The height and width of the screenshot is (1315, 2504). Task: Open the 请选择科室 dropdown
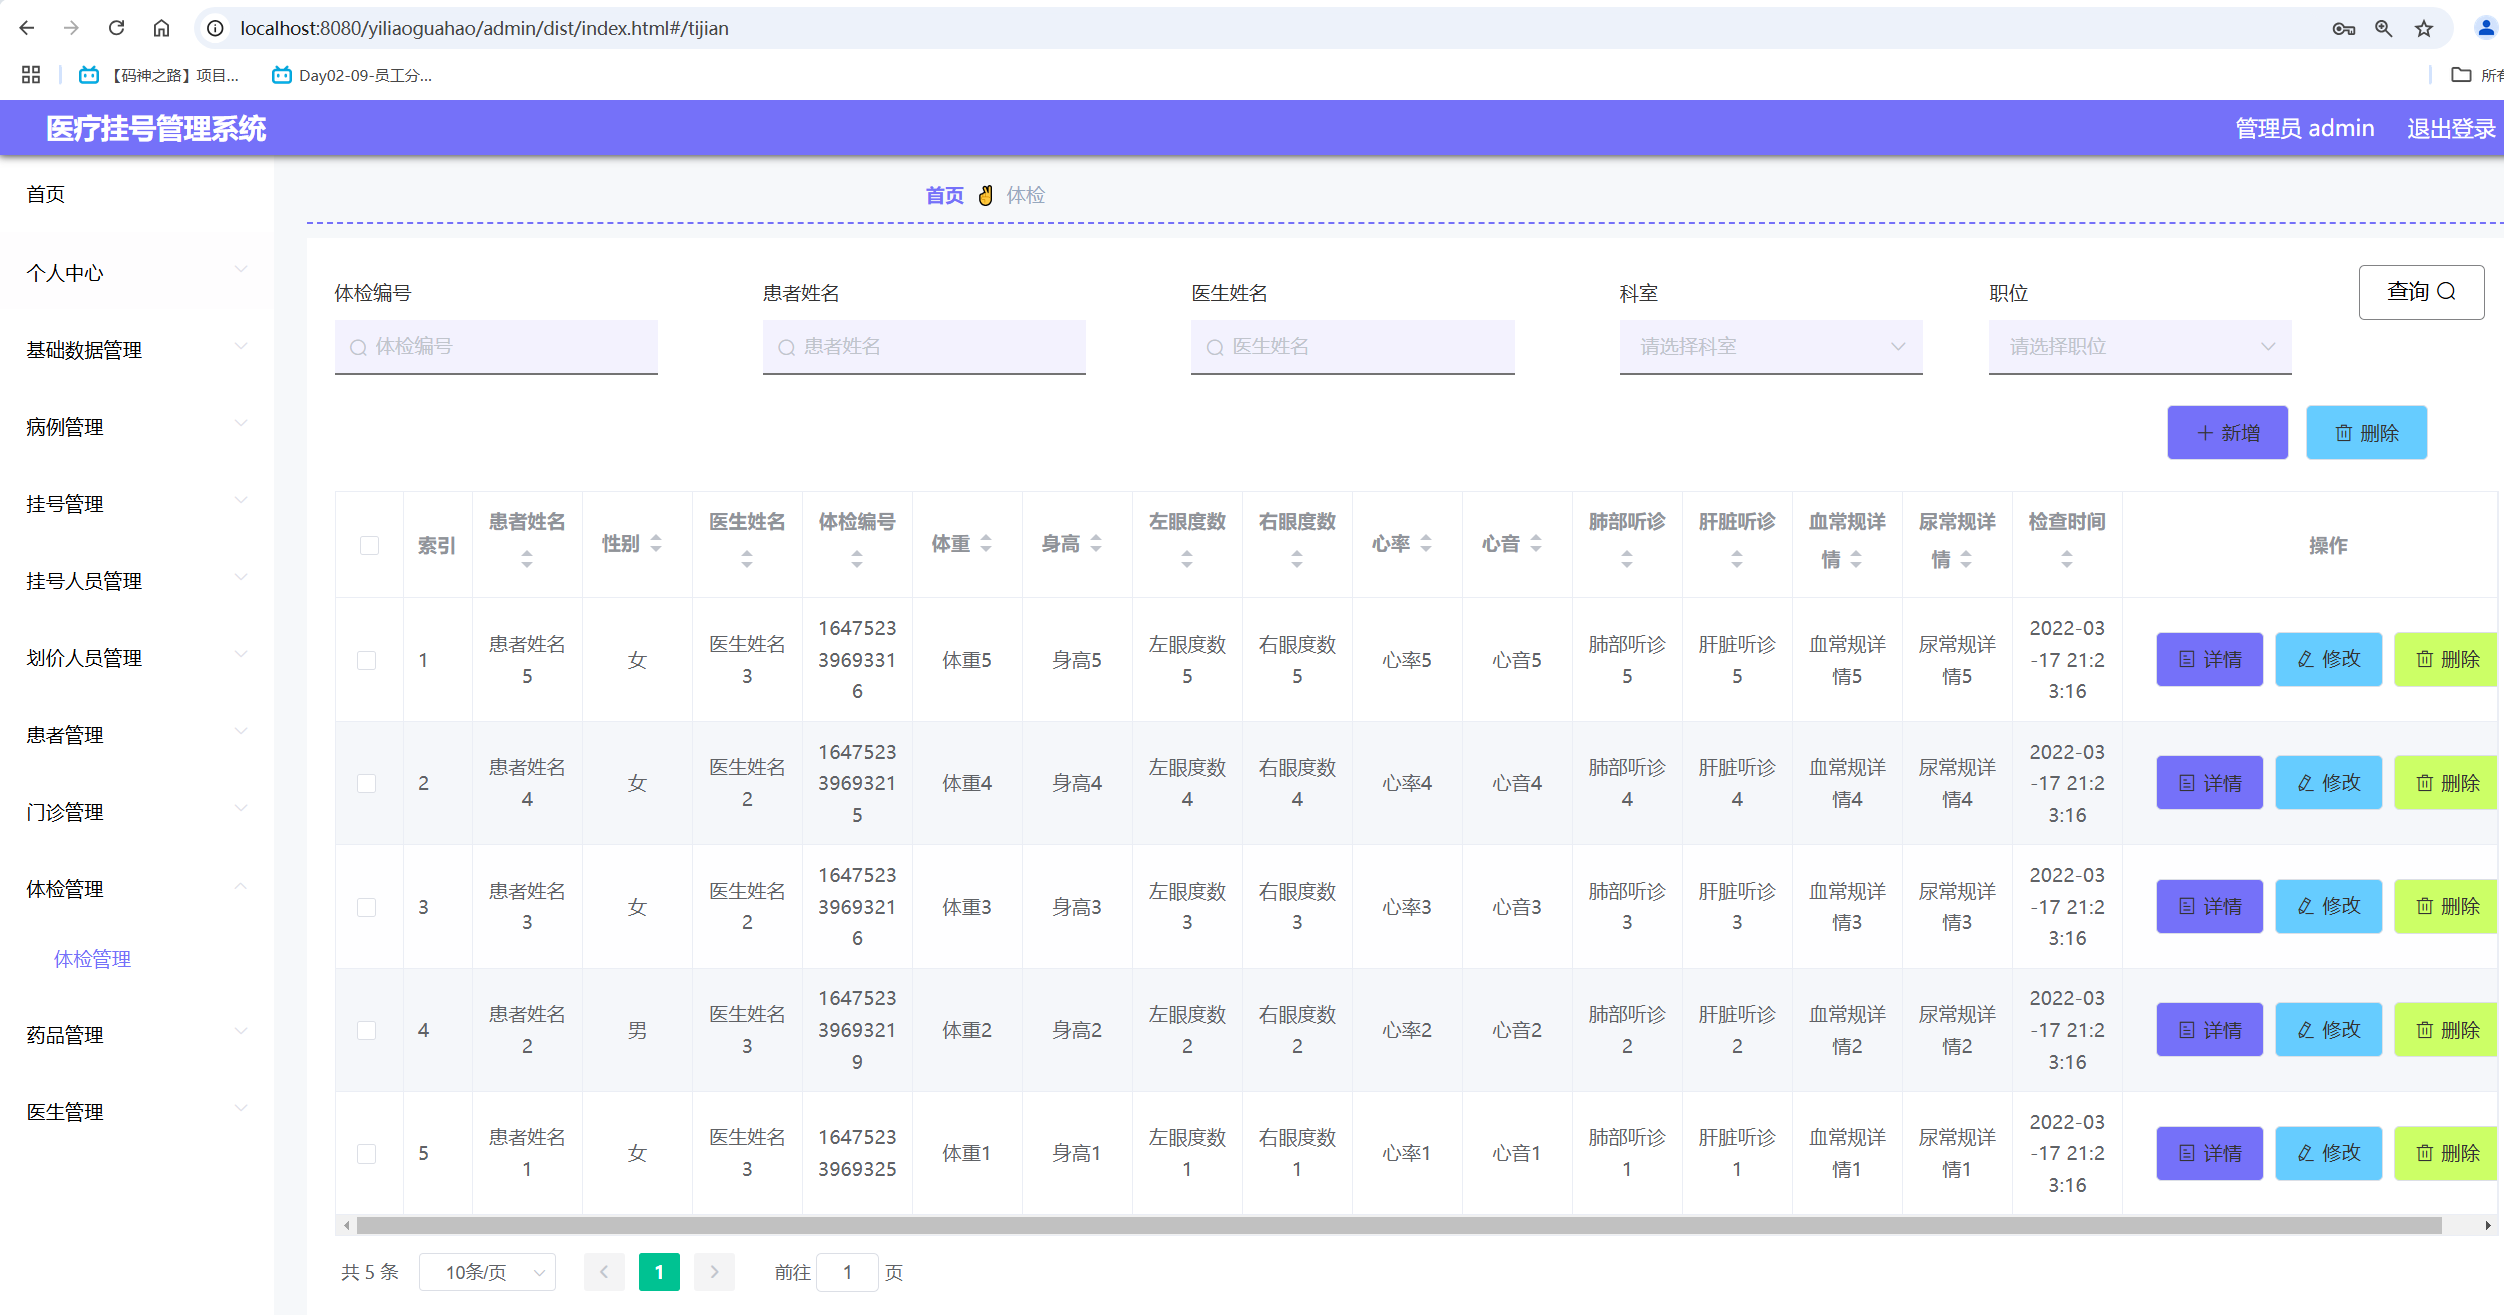(1771, 346)
